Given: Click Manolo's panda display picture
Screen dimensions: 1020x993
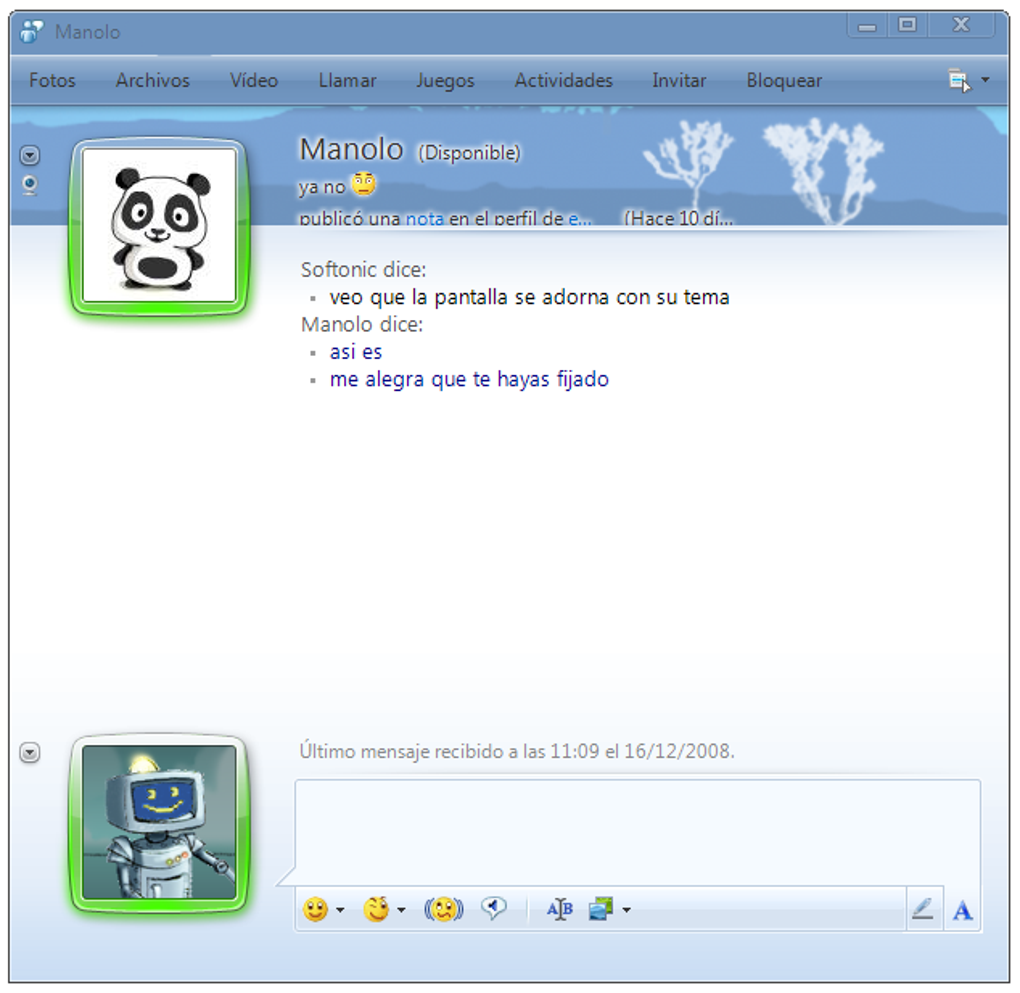Looking at the screenshot, I should click(159, 226).
